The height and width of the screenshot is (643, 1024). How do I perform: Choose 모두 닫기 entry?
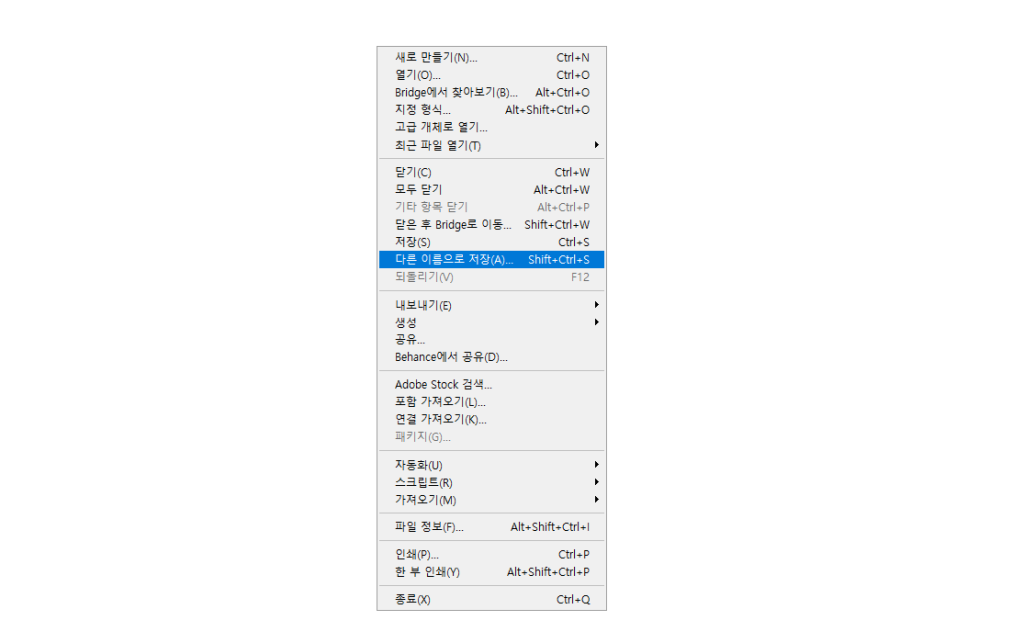(x=491, y=190)
